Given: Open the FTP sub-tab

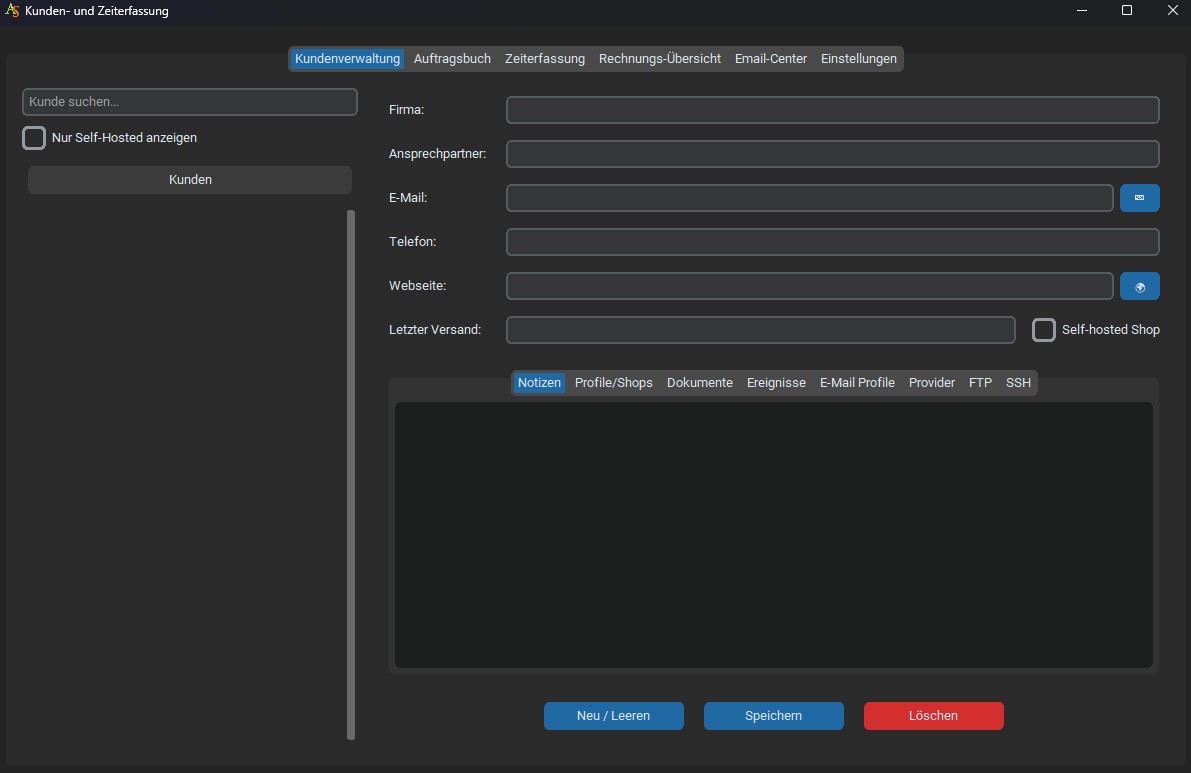Looking at the screenshot, I should coord(980,383).
